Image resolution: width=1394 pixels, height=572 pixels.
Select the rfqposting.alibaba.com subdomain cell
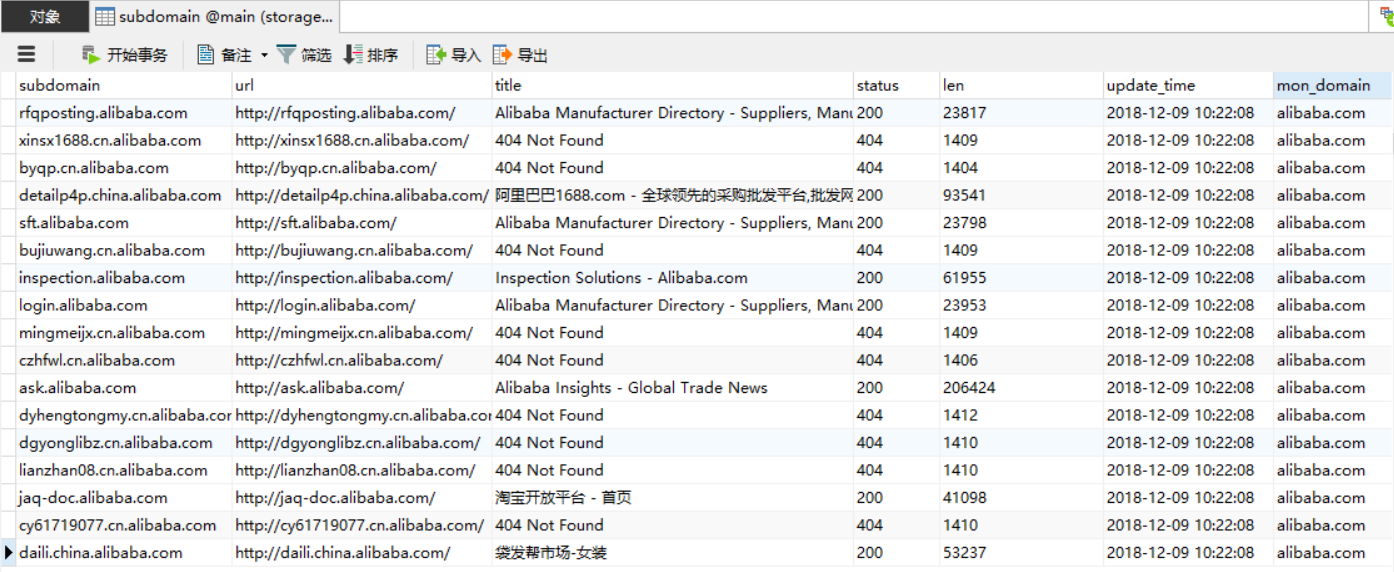(103, 113)
